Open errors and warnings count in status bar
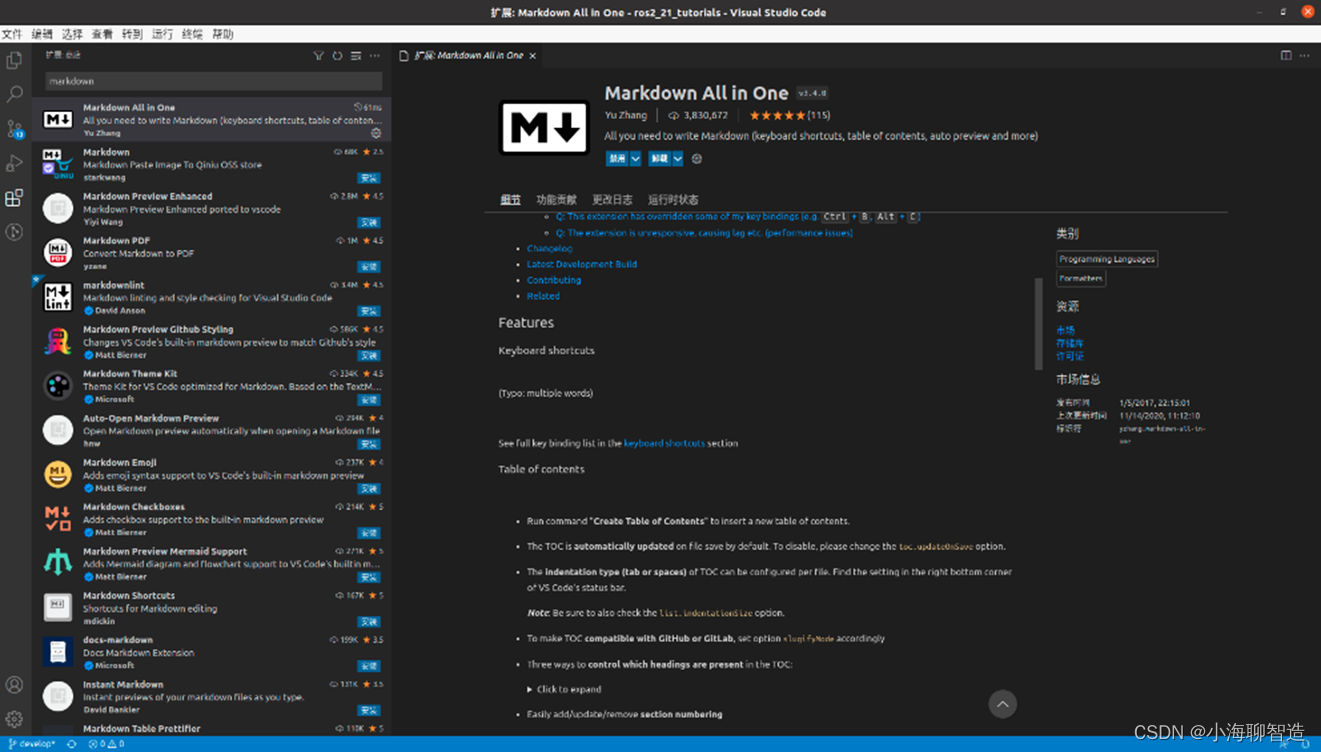Image resolution: width=1321 pixels, height=752 pixels. click(106, 744)
